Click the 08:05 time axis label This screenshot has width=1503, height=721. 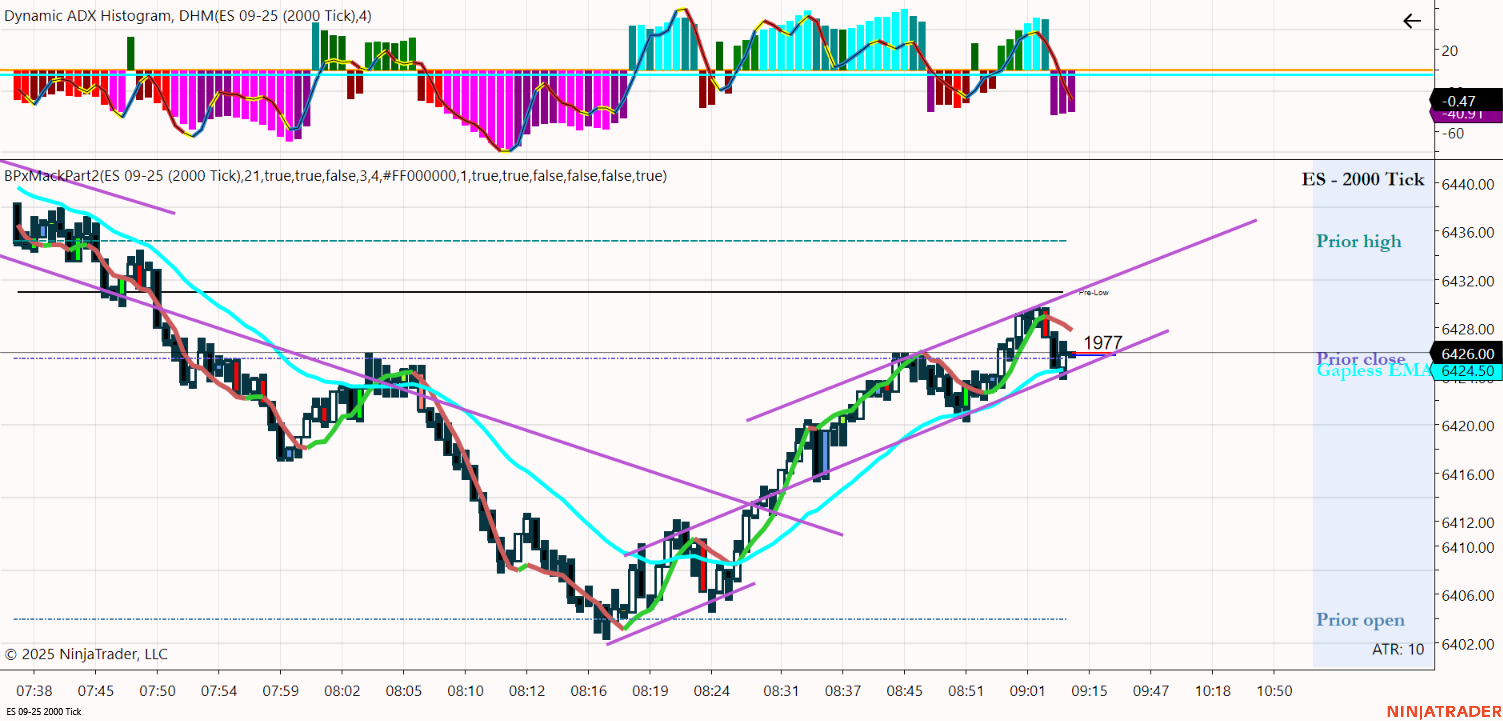(x=403, y=691)
